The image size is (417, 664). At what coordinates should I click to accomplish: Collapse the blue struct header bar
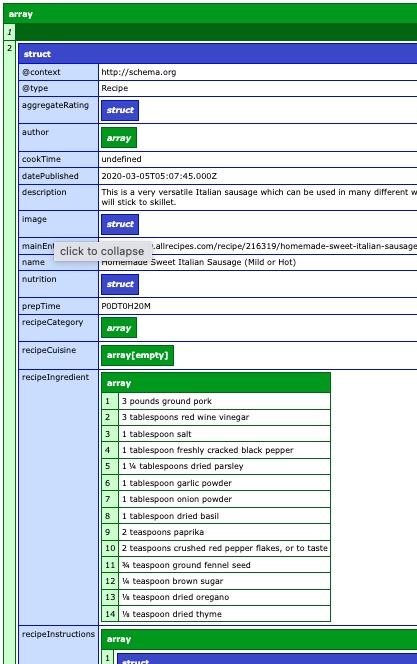(218, 54)
